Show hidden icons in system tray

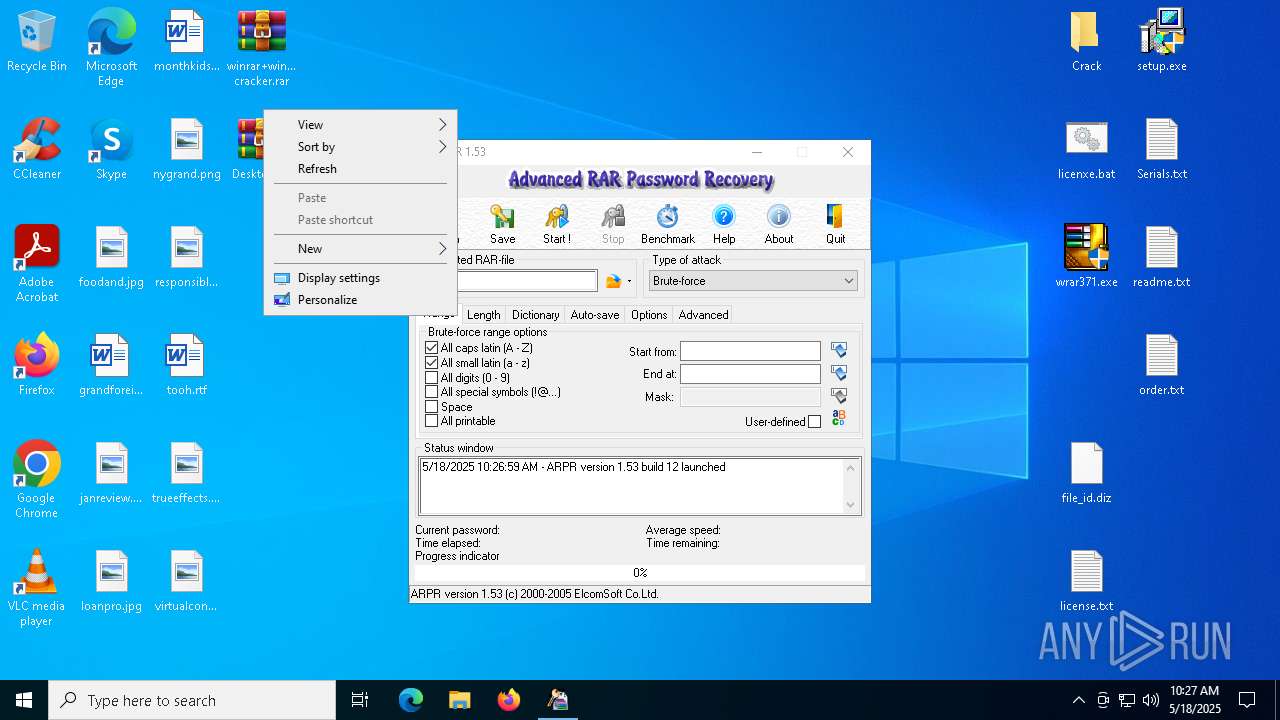pyautogui.click(x=1078, y=700)
